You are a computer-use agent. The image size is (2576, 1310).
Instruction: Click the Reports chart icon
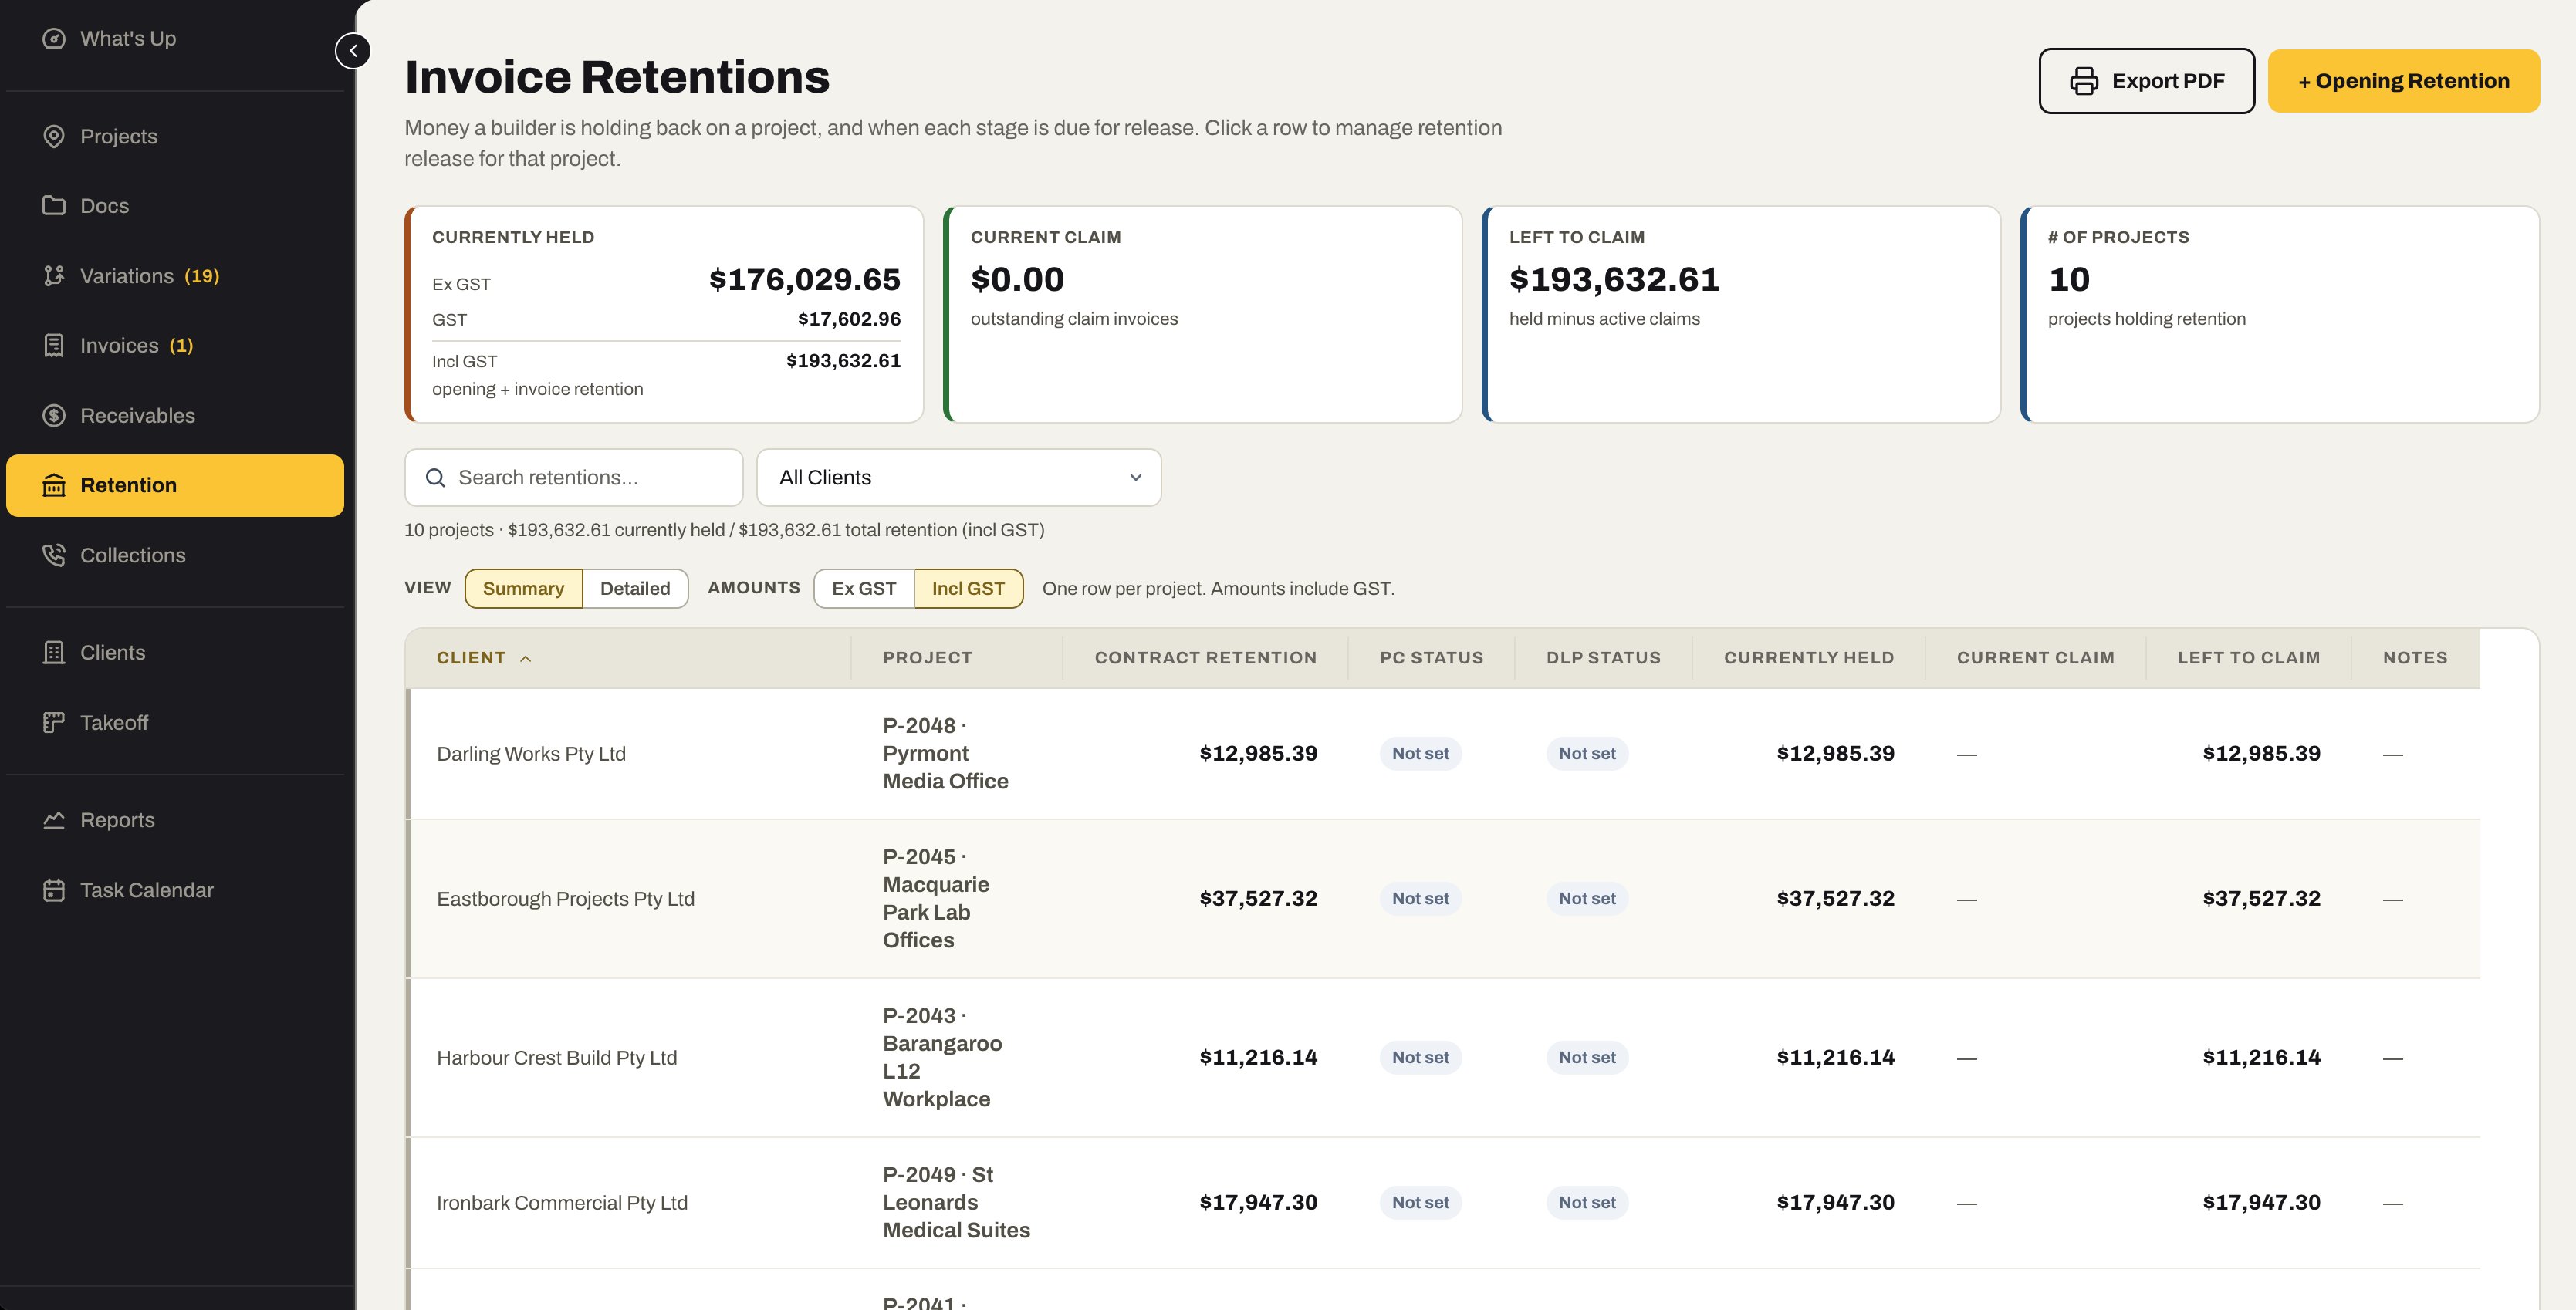(54, 820)
